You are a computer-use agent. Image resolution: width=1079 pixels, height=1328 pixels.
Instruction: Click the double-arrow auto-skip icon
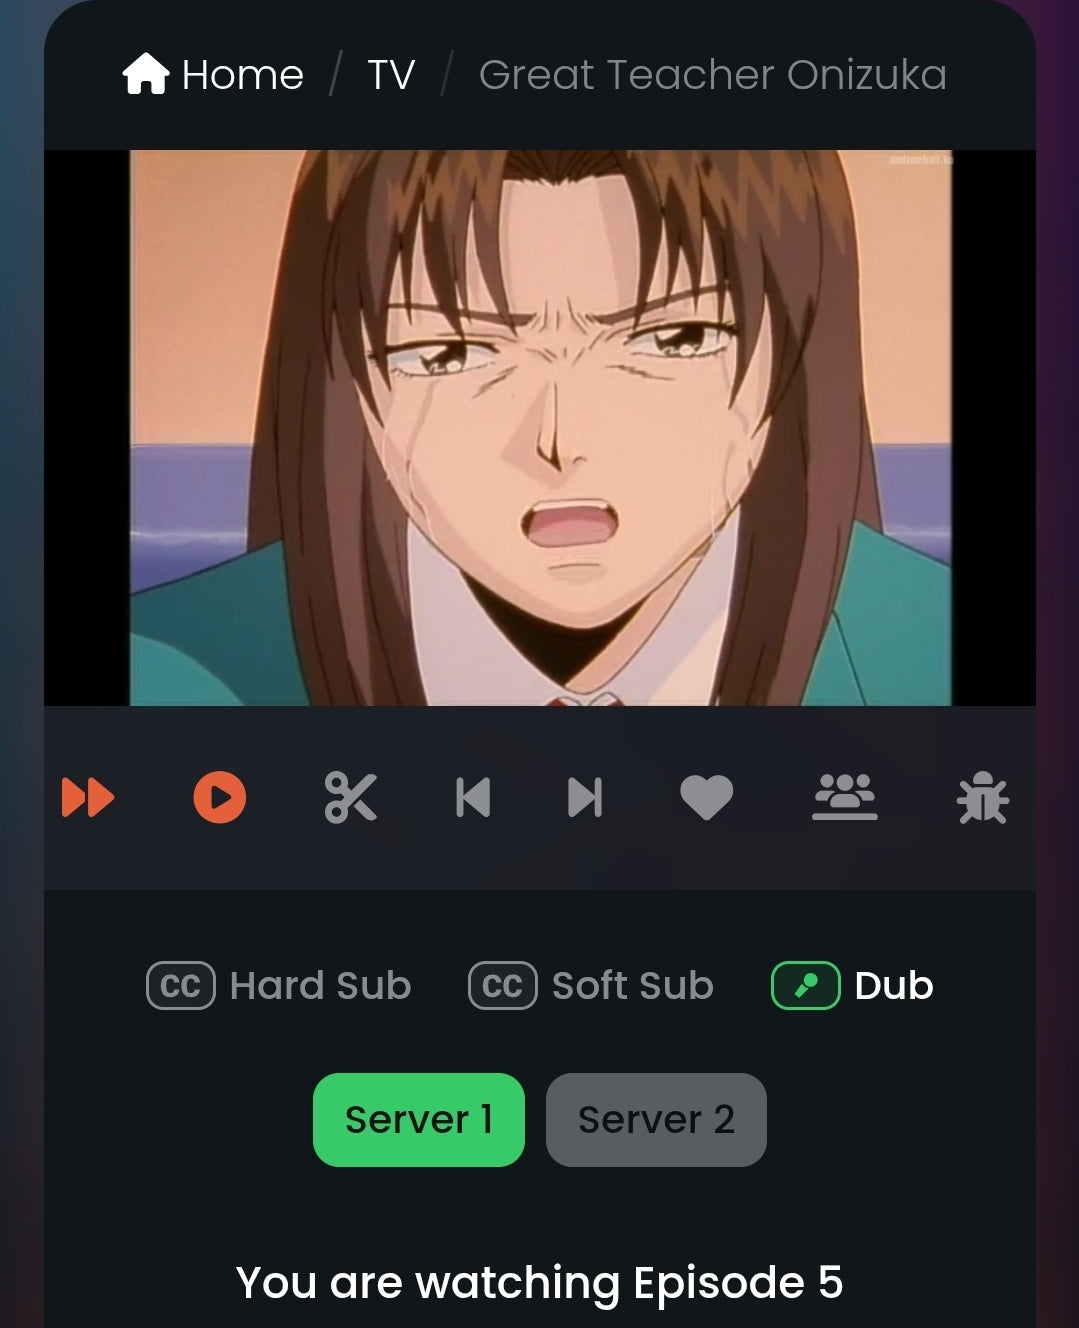pos(88,798)
